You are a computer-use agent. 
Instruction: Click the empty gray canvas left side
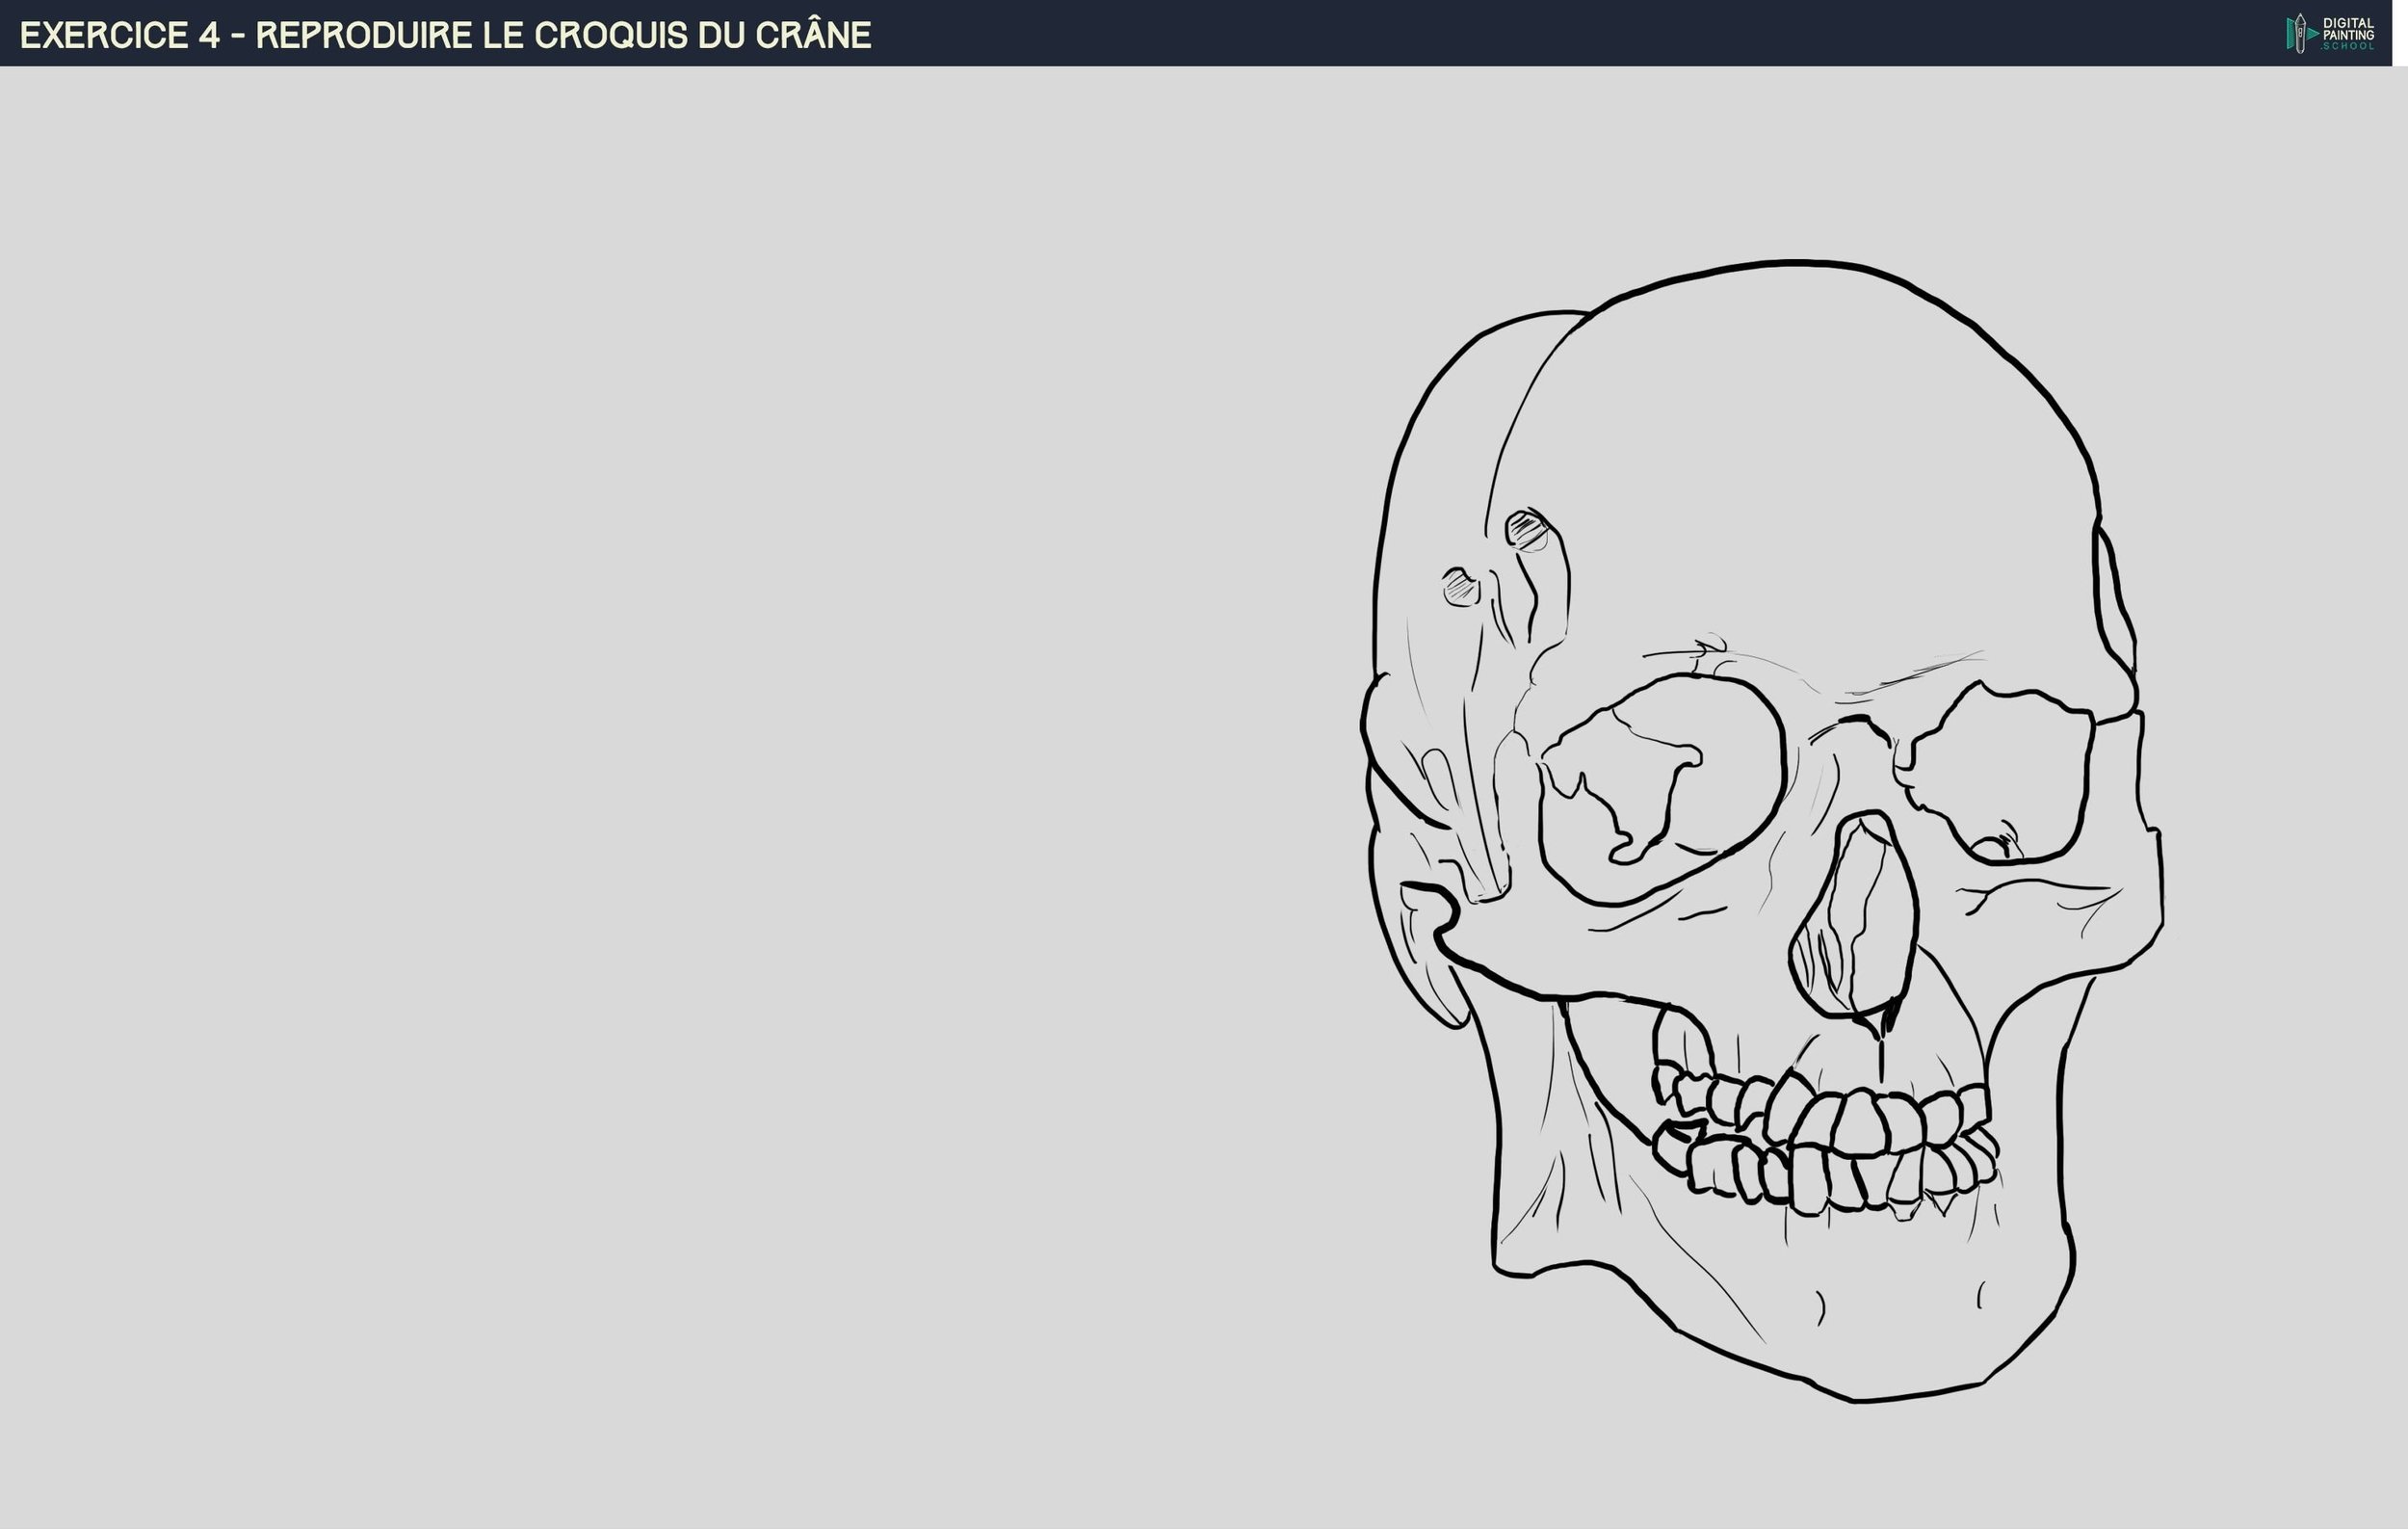pos(600,800)
